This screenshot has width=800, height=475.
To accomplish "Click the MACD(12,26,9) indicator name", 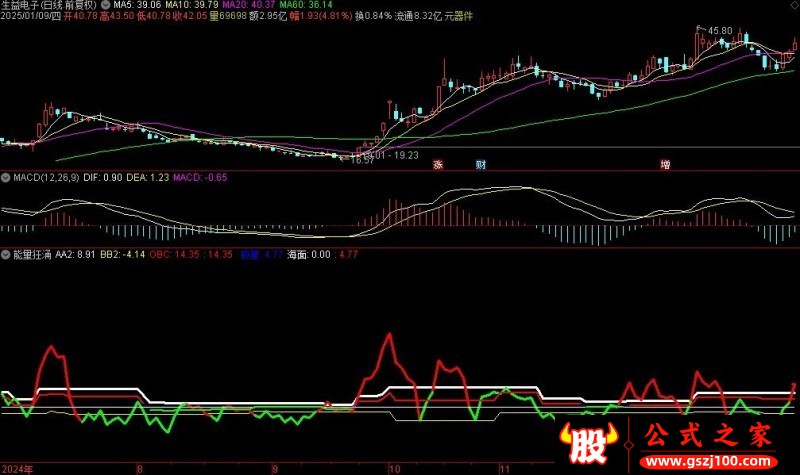I will pyautogui.click(x=46, y=178).
